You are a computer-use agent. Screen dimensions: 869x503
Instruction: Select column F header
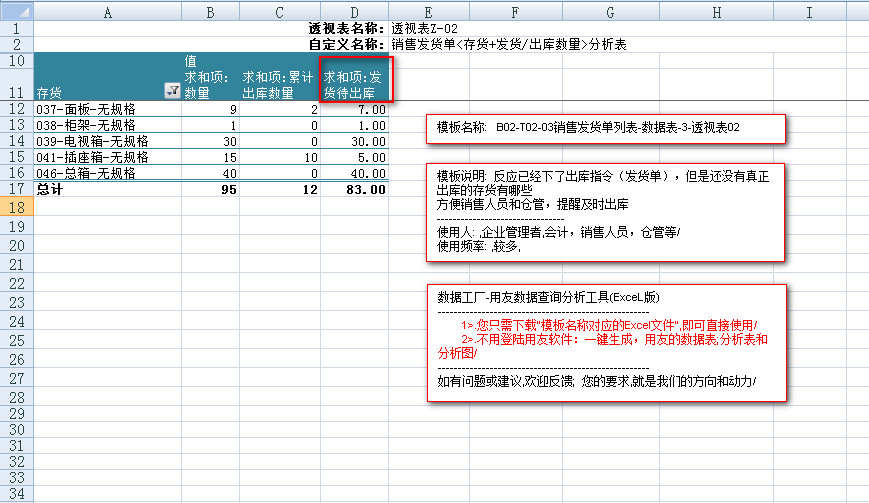513,10
